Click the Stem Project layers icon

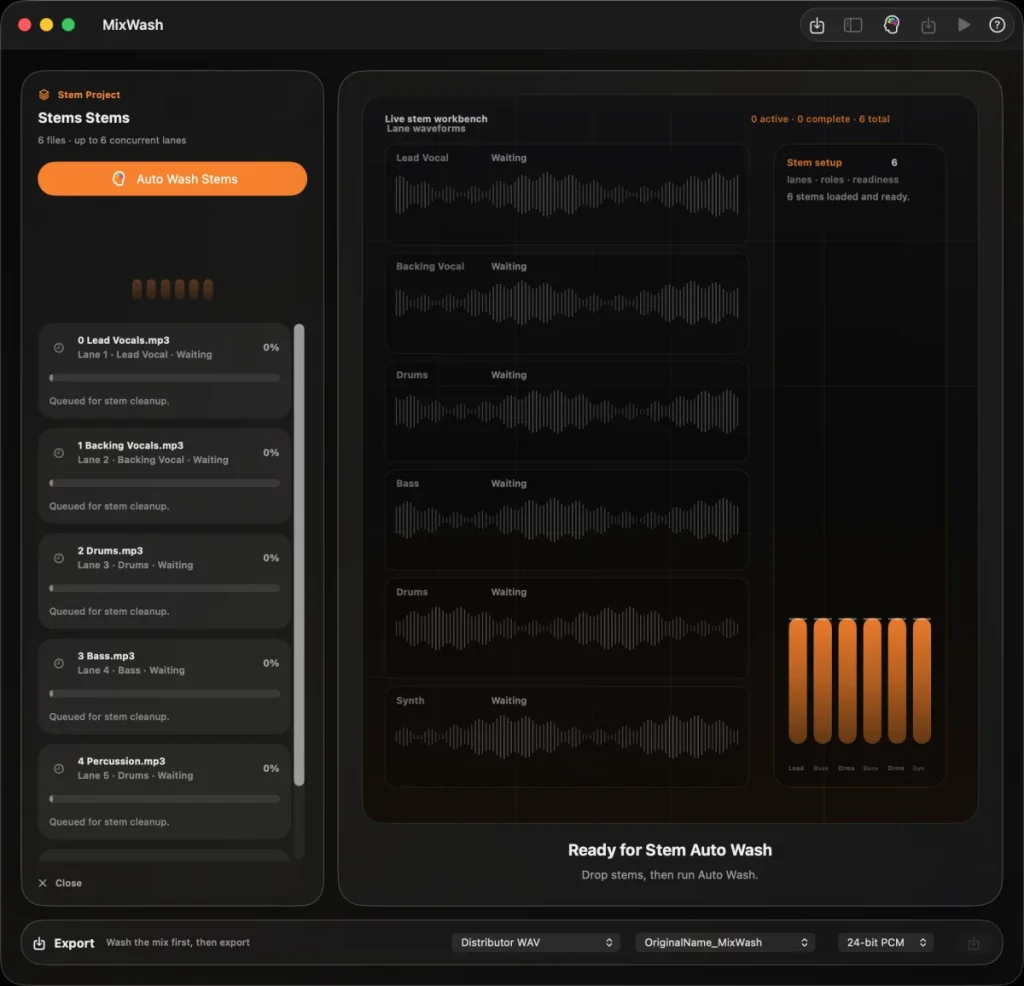(x=44, y=95)
